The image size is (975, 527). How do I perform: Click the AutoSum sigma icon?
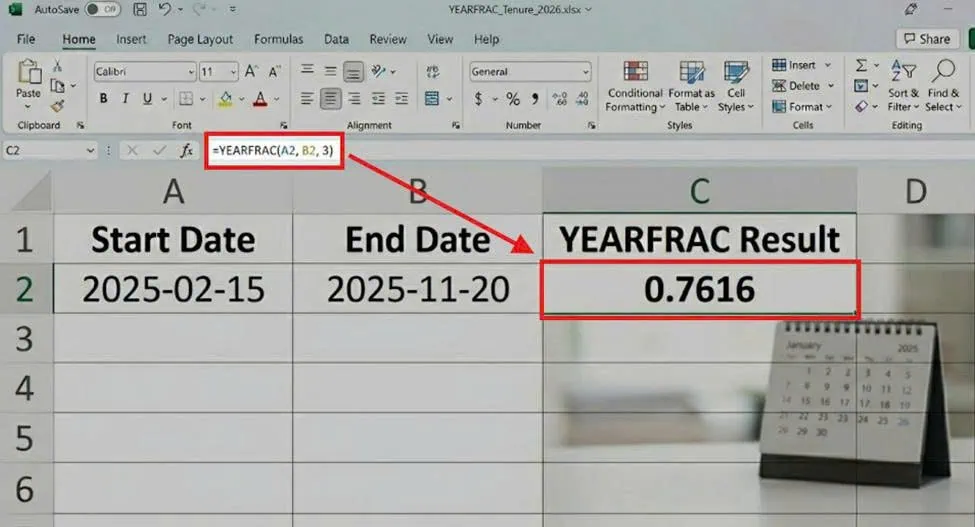861,65
